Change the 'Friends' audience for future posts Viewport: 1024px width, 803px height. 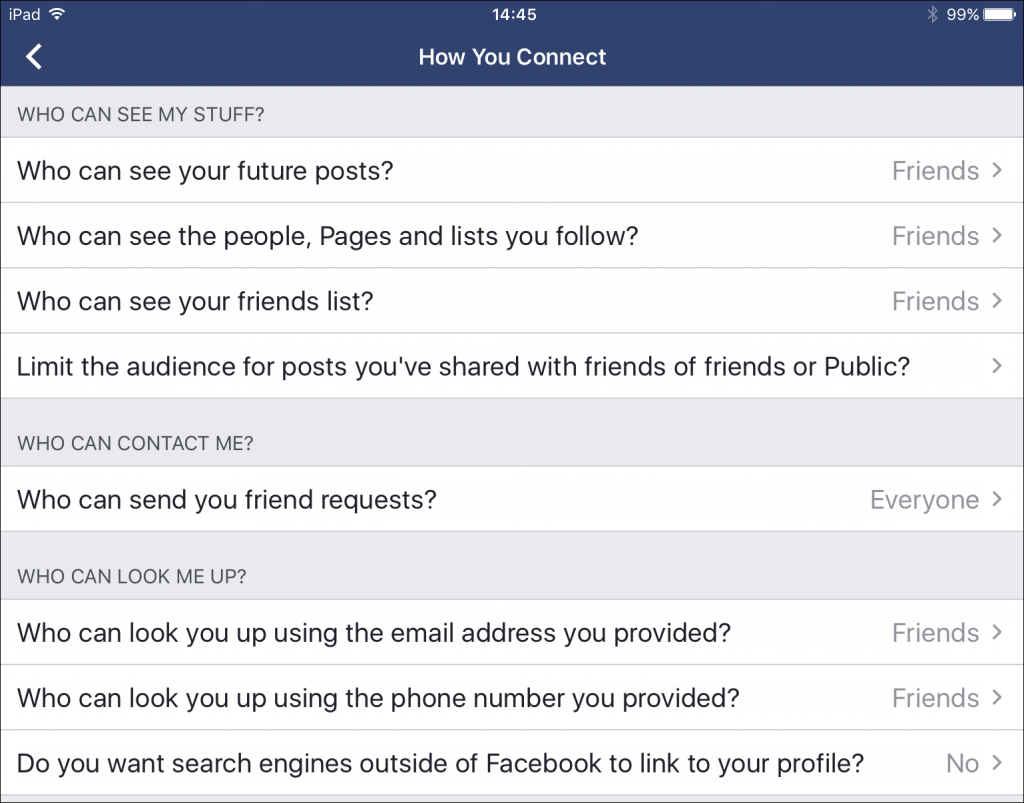click(935, 170)
